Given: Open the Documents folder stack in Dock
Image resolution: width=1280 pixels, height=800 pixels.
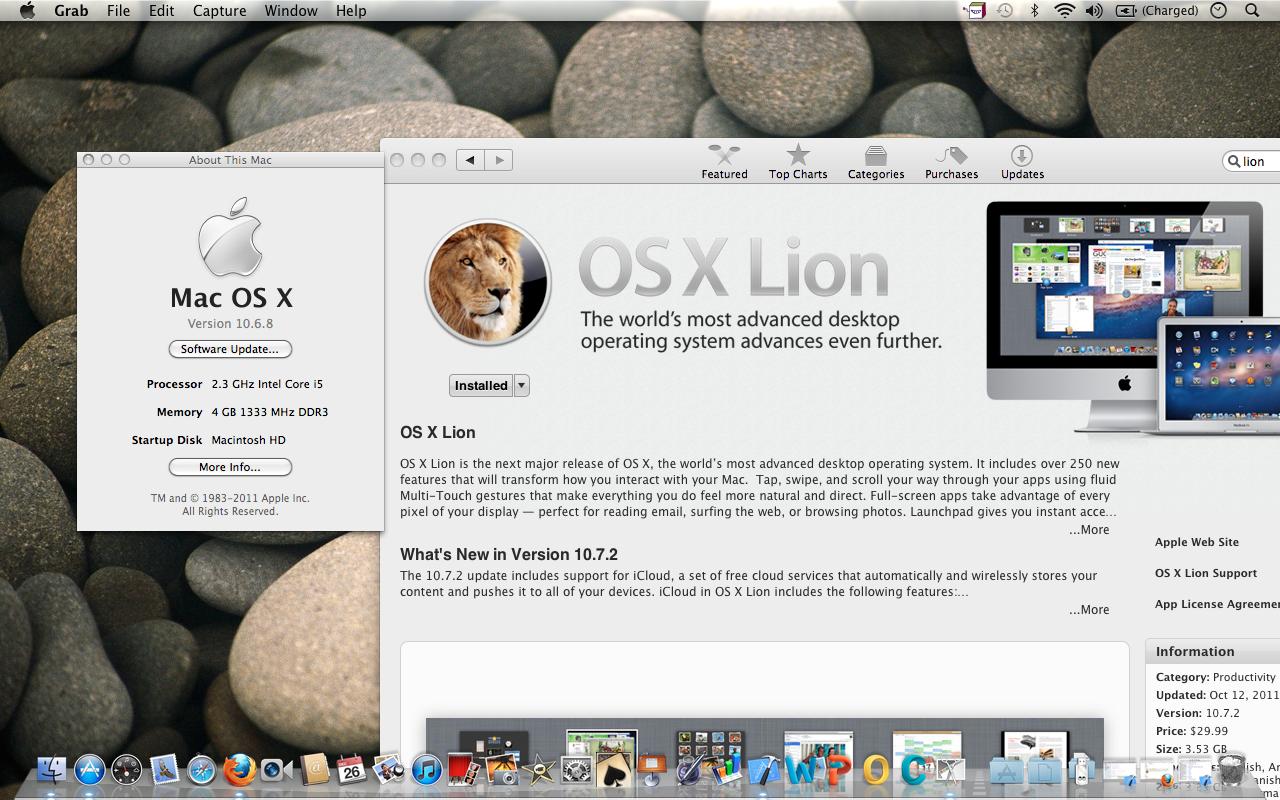Looking at the screenshot, I should click(x=1044, y=770).
